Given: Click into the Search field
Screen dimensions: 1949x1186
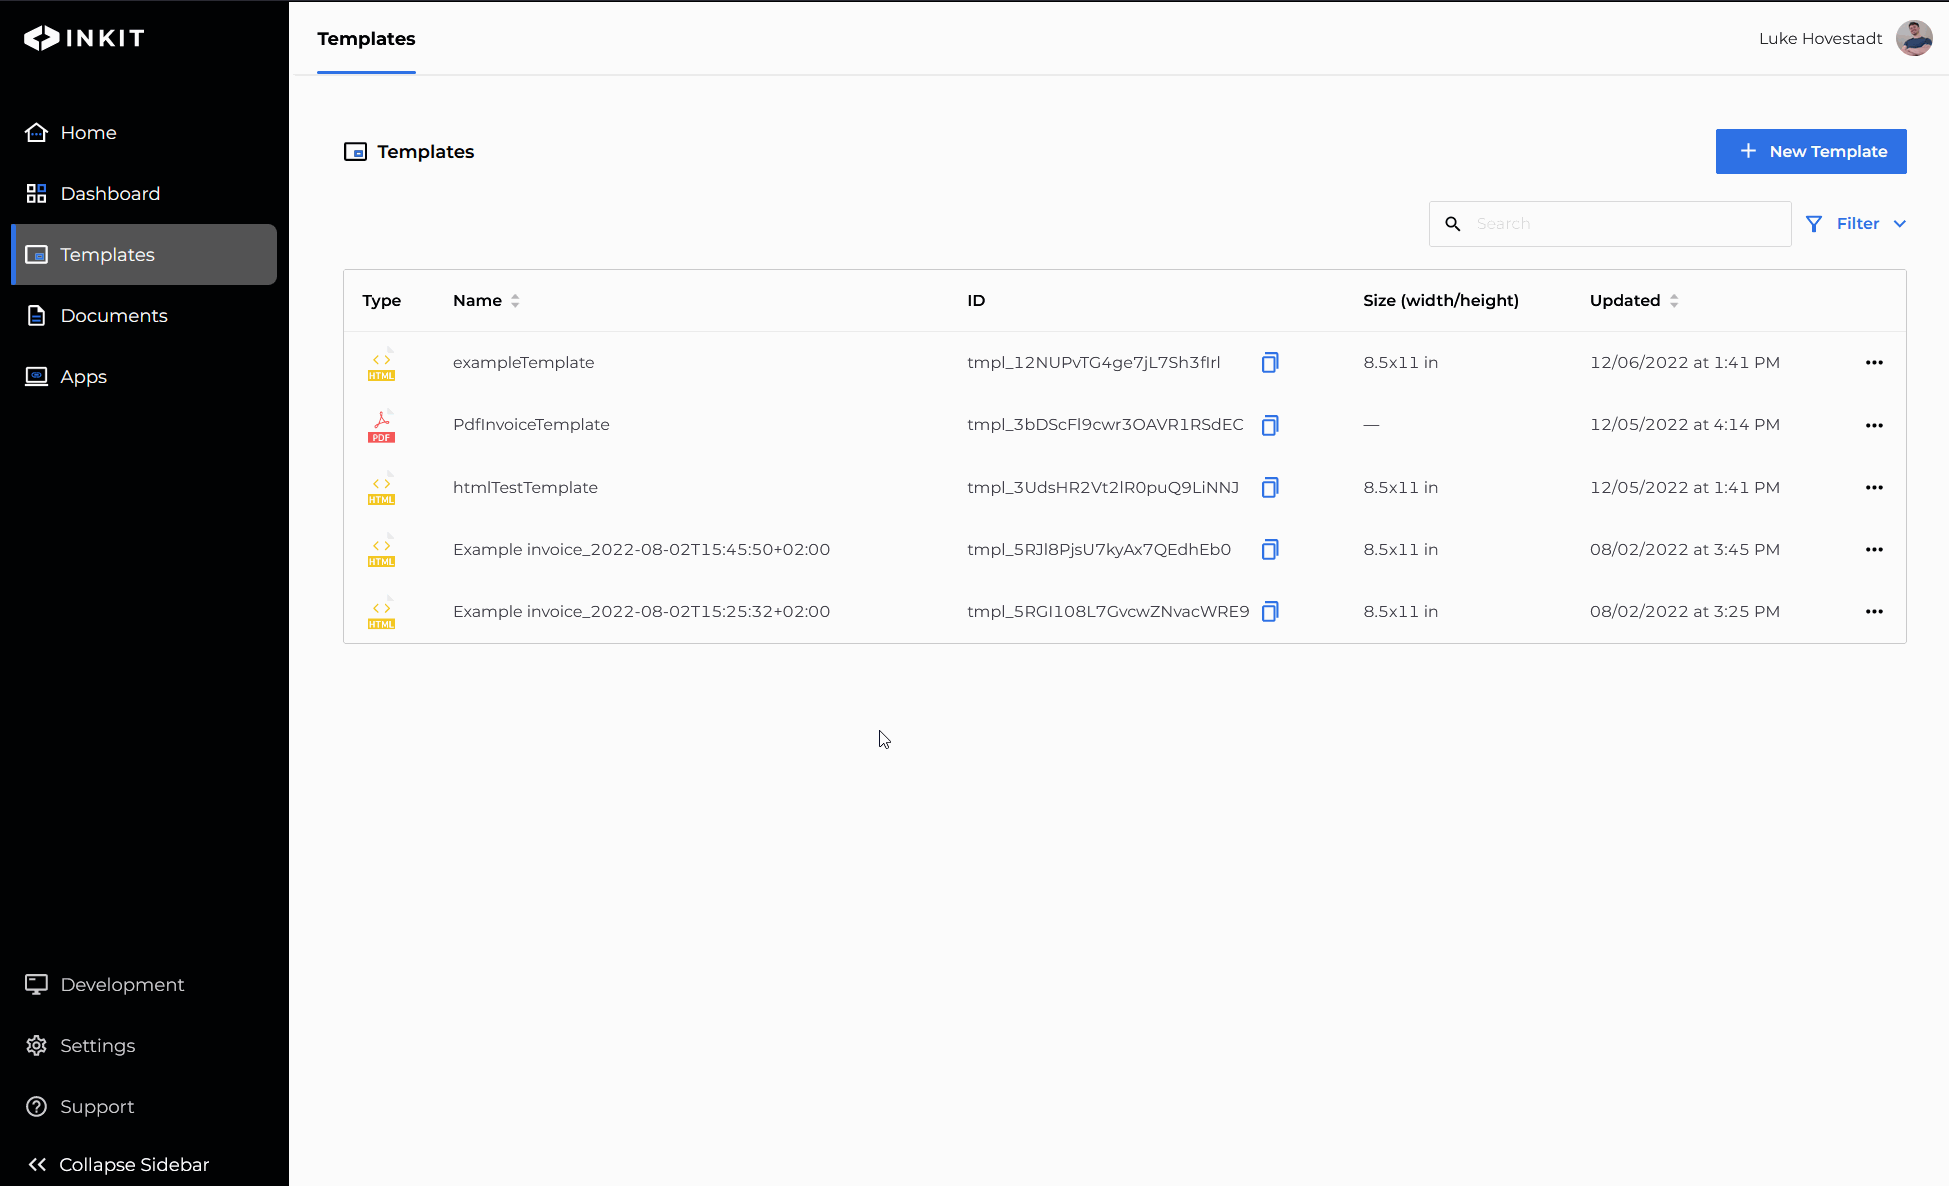Looking at the screenshot, I should click(1625, 224).
